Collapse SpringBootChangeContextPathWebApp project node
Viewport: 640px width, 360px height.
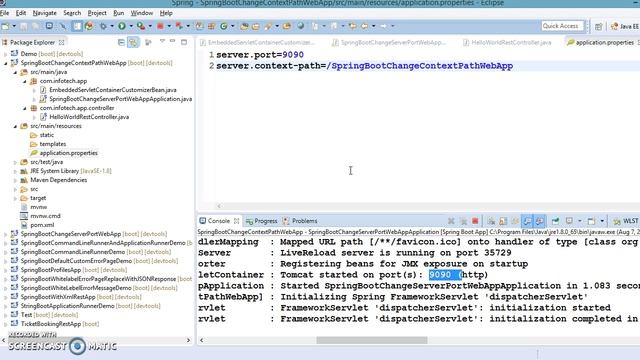pos(5,63)
